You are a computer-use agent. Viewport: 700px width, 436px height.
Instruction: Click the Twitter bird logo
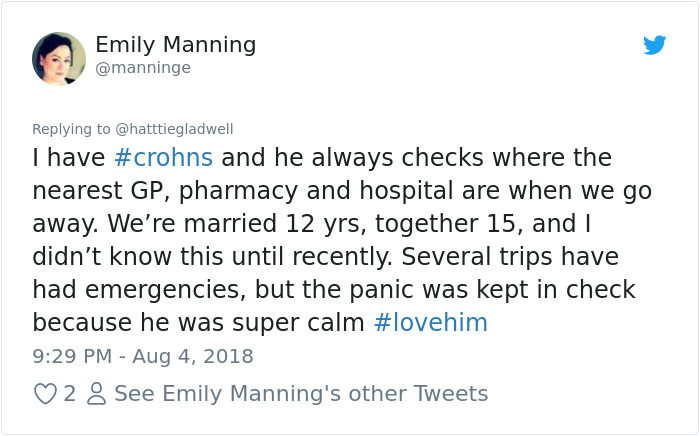tap(655, 45)
